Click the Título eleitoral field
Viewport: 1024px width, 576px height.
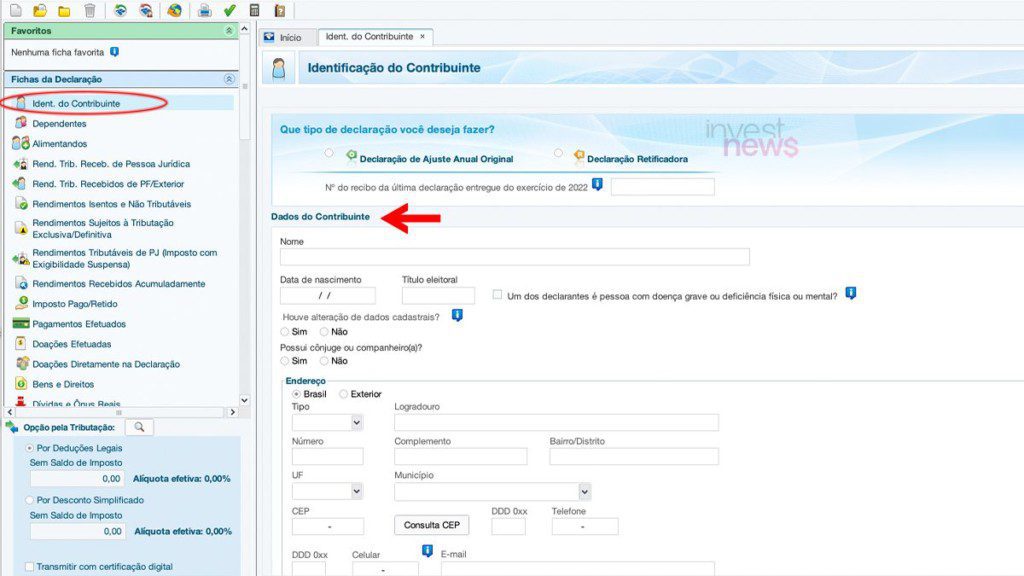pos(438,296)
